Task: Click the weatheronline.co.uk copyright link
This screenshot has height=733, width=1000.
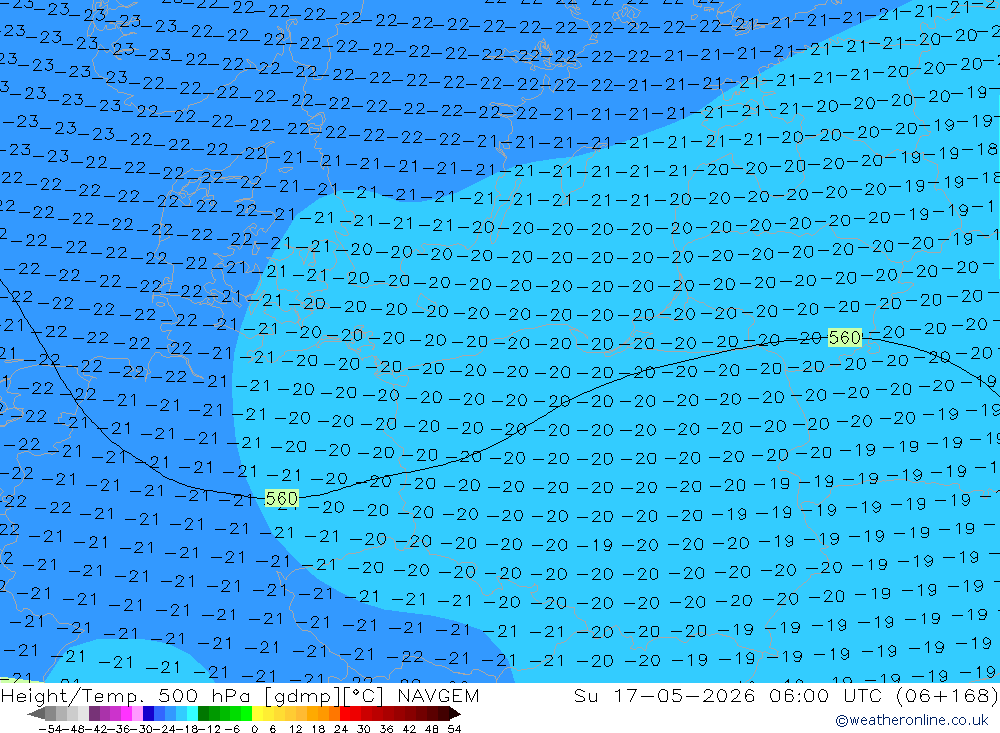Action: click(911, 720)
